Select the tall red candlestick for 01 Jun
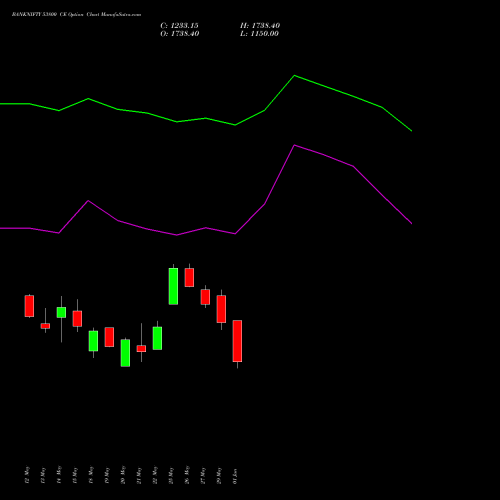 pos(237,341)
